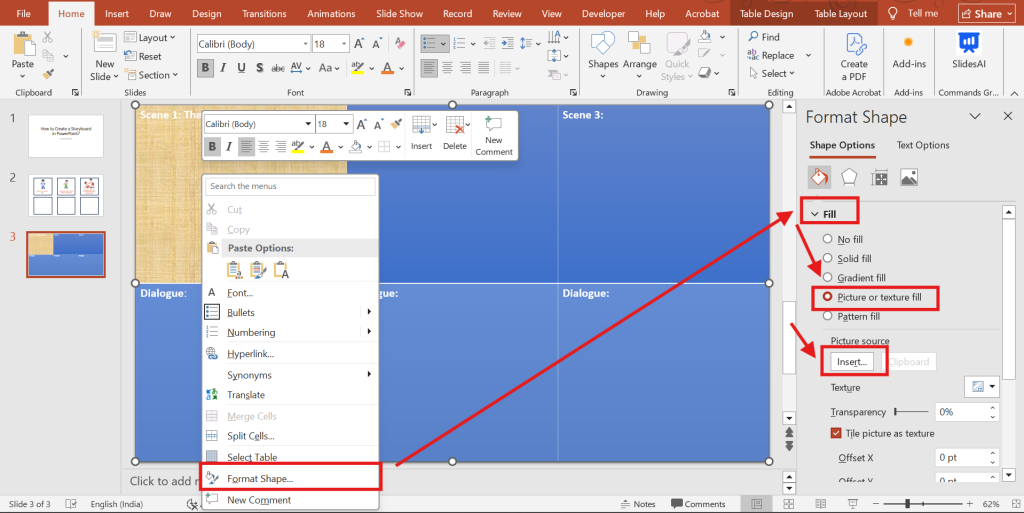1024x513 pixels.
Task: Click the Fill & Line paint bucket icon
Action: point(819,177)
